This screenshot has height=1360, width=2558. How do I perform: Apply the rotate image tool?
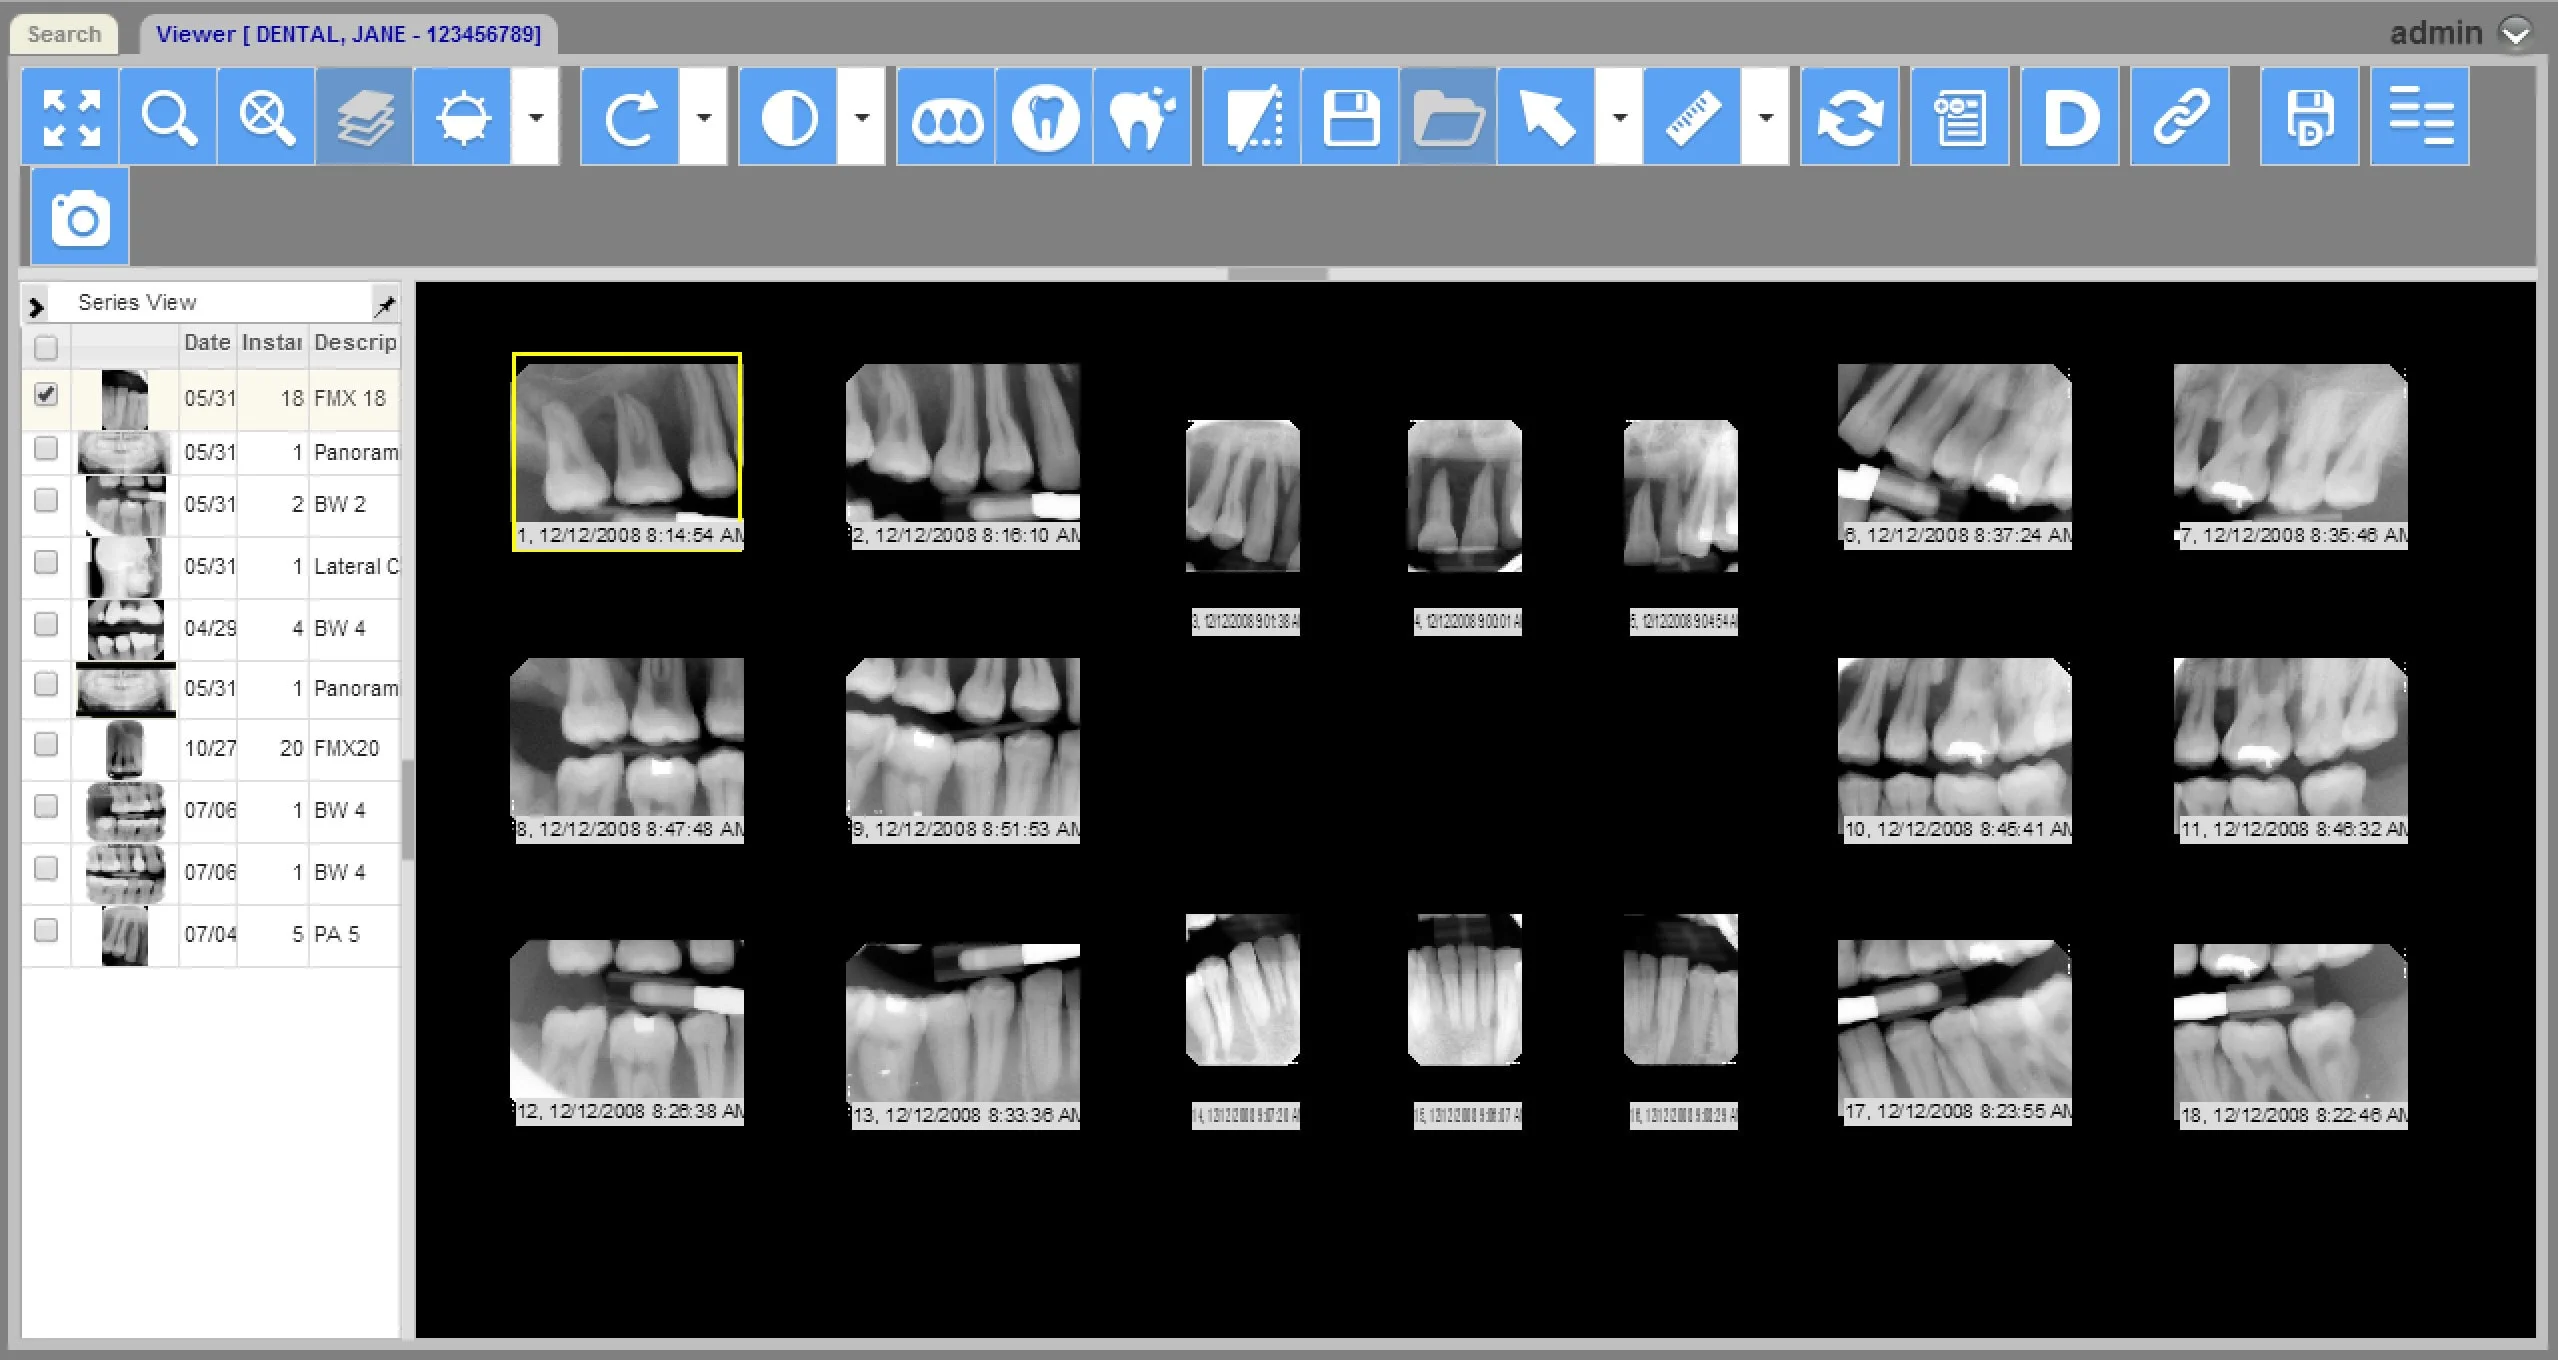click(630, 117)
